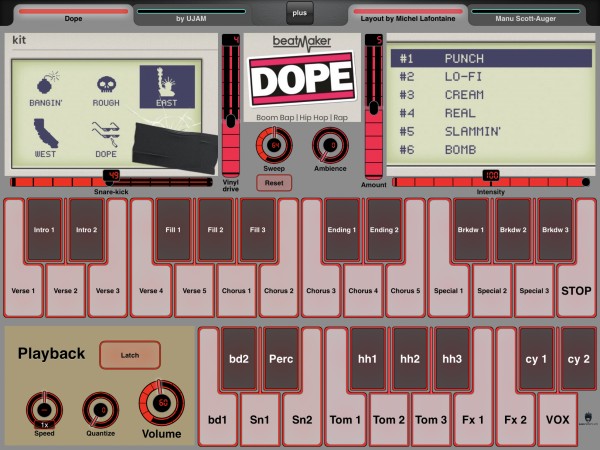Select preset #3 CREAM
Image resolution: width=600 pixels, height=450 pixels.
point(491,95)
